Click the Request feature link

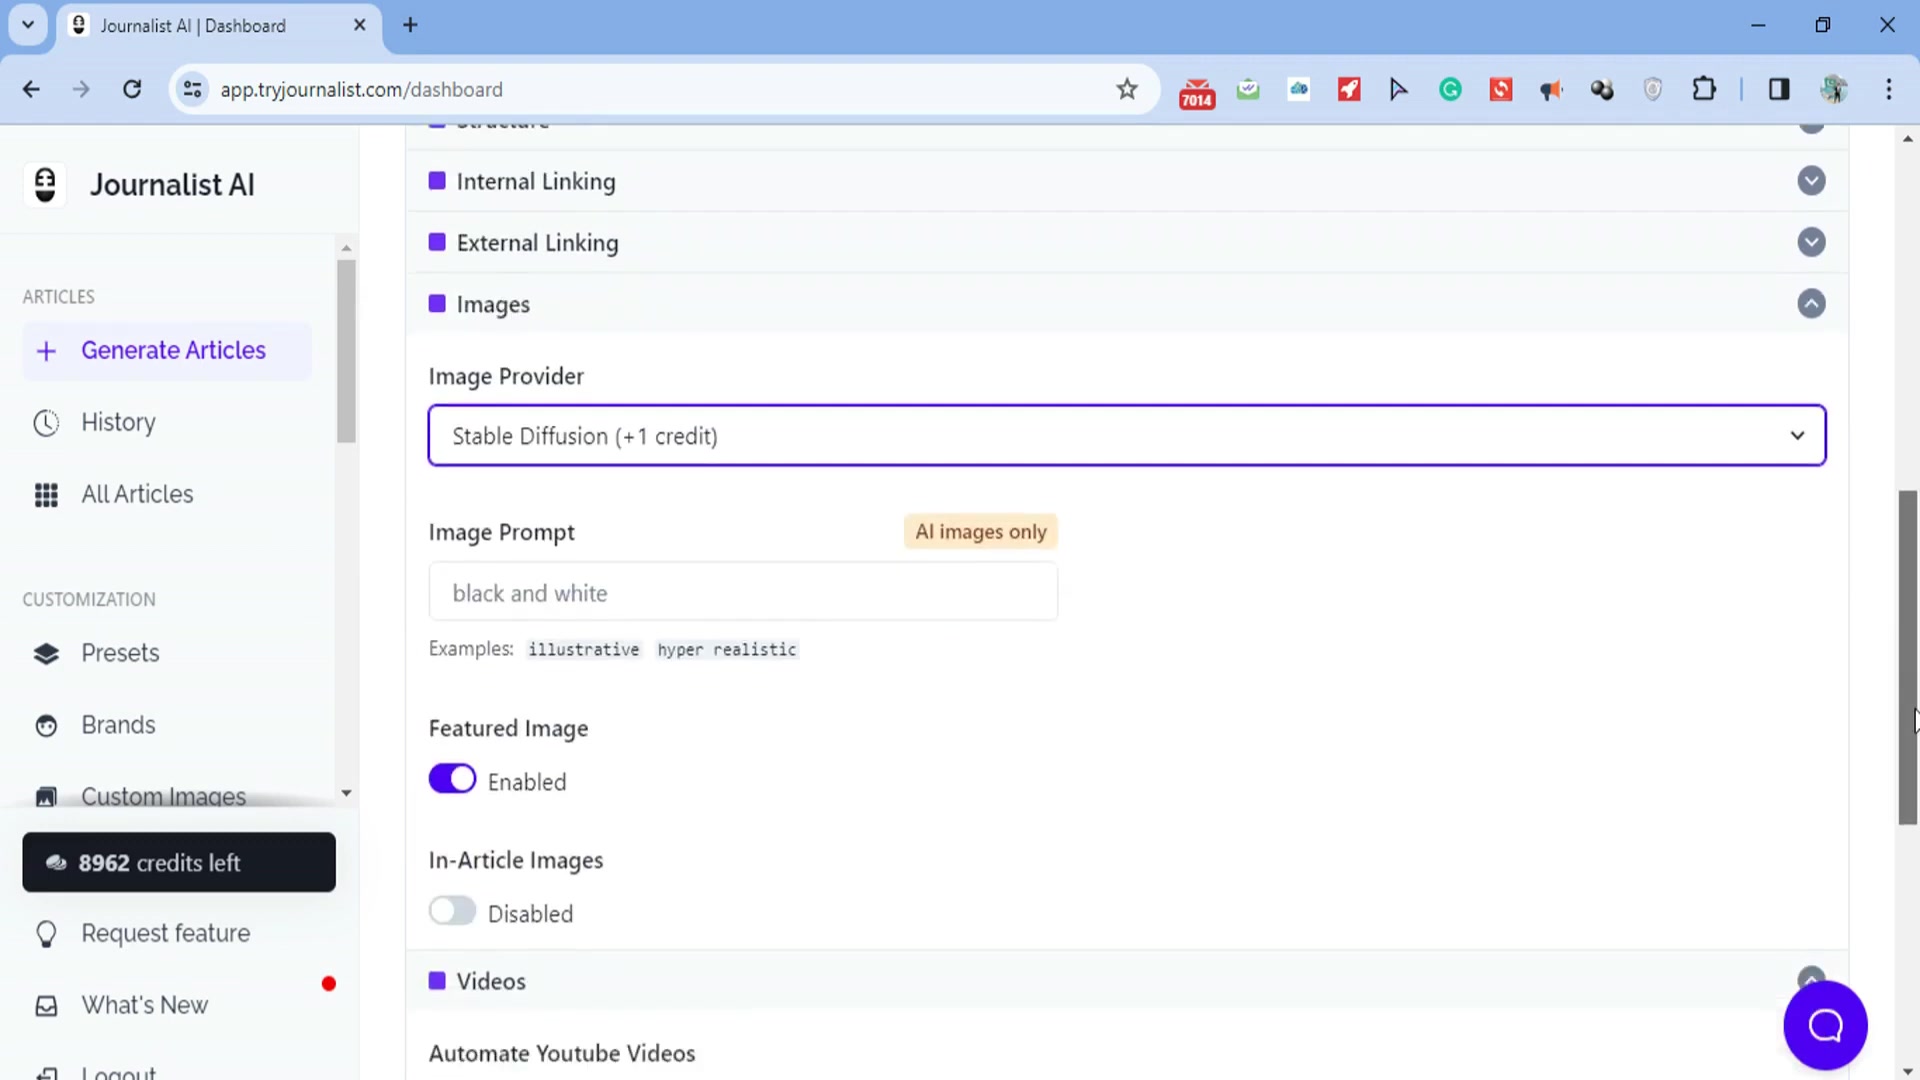point(165,934)
